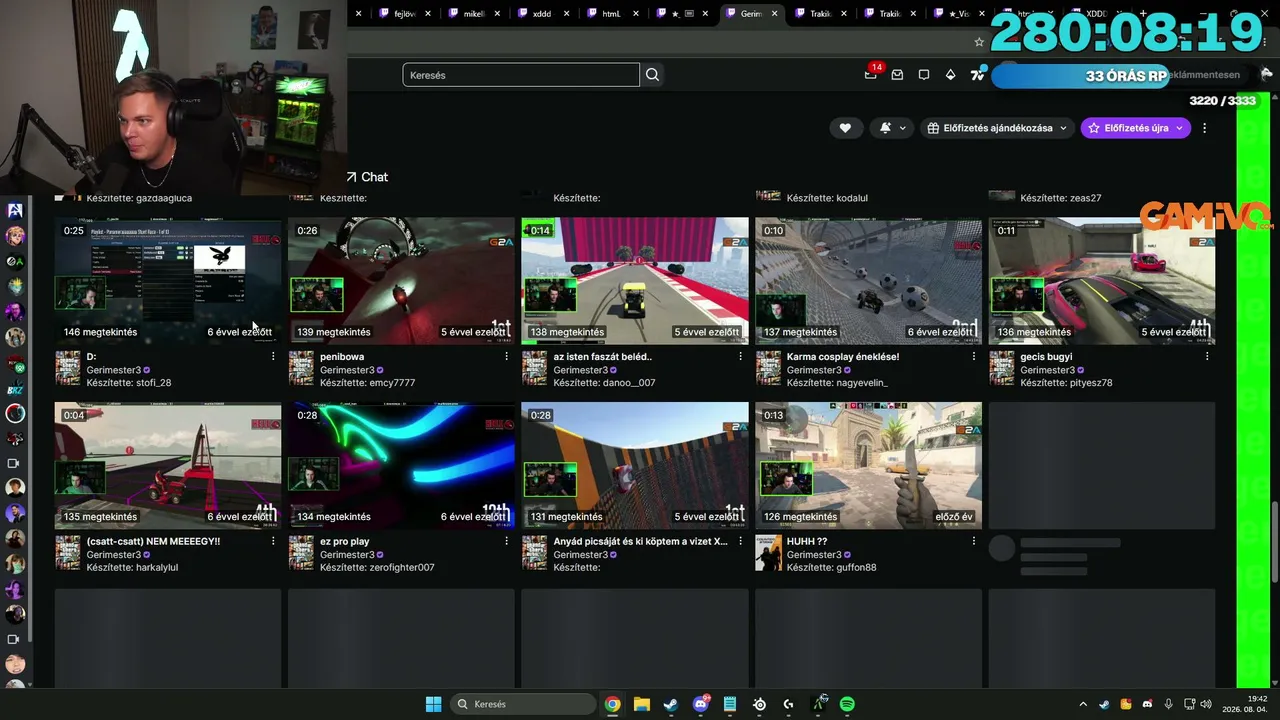Open Google Chrome in the taskbar

[x=613, y=704]
